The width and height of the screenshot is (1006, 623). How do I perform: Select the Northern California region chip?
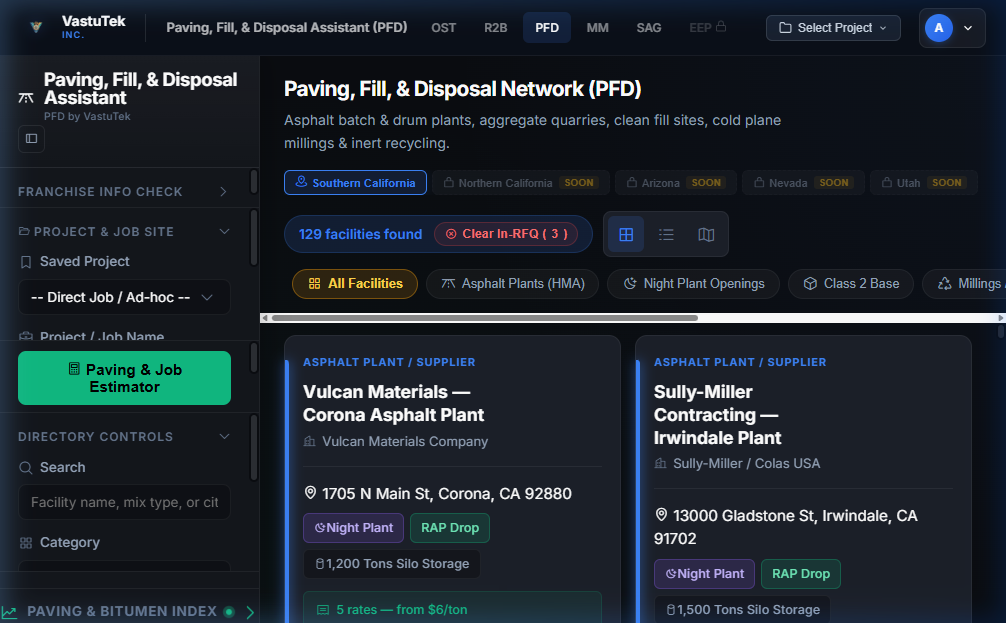[x=520, y=183]
